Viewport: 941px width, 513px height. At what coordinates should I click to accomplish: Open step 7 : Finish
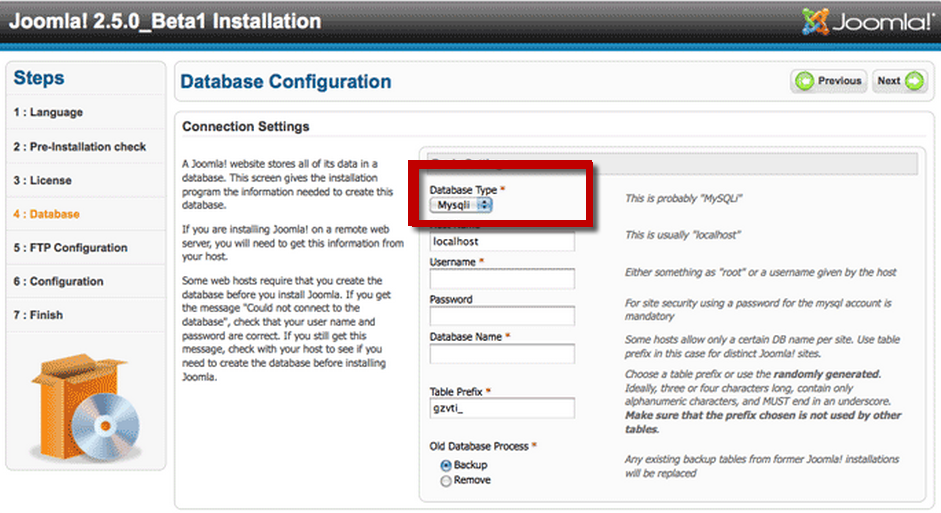point(38,315)
